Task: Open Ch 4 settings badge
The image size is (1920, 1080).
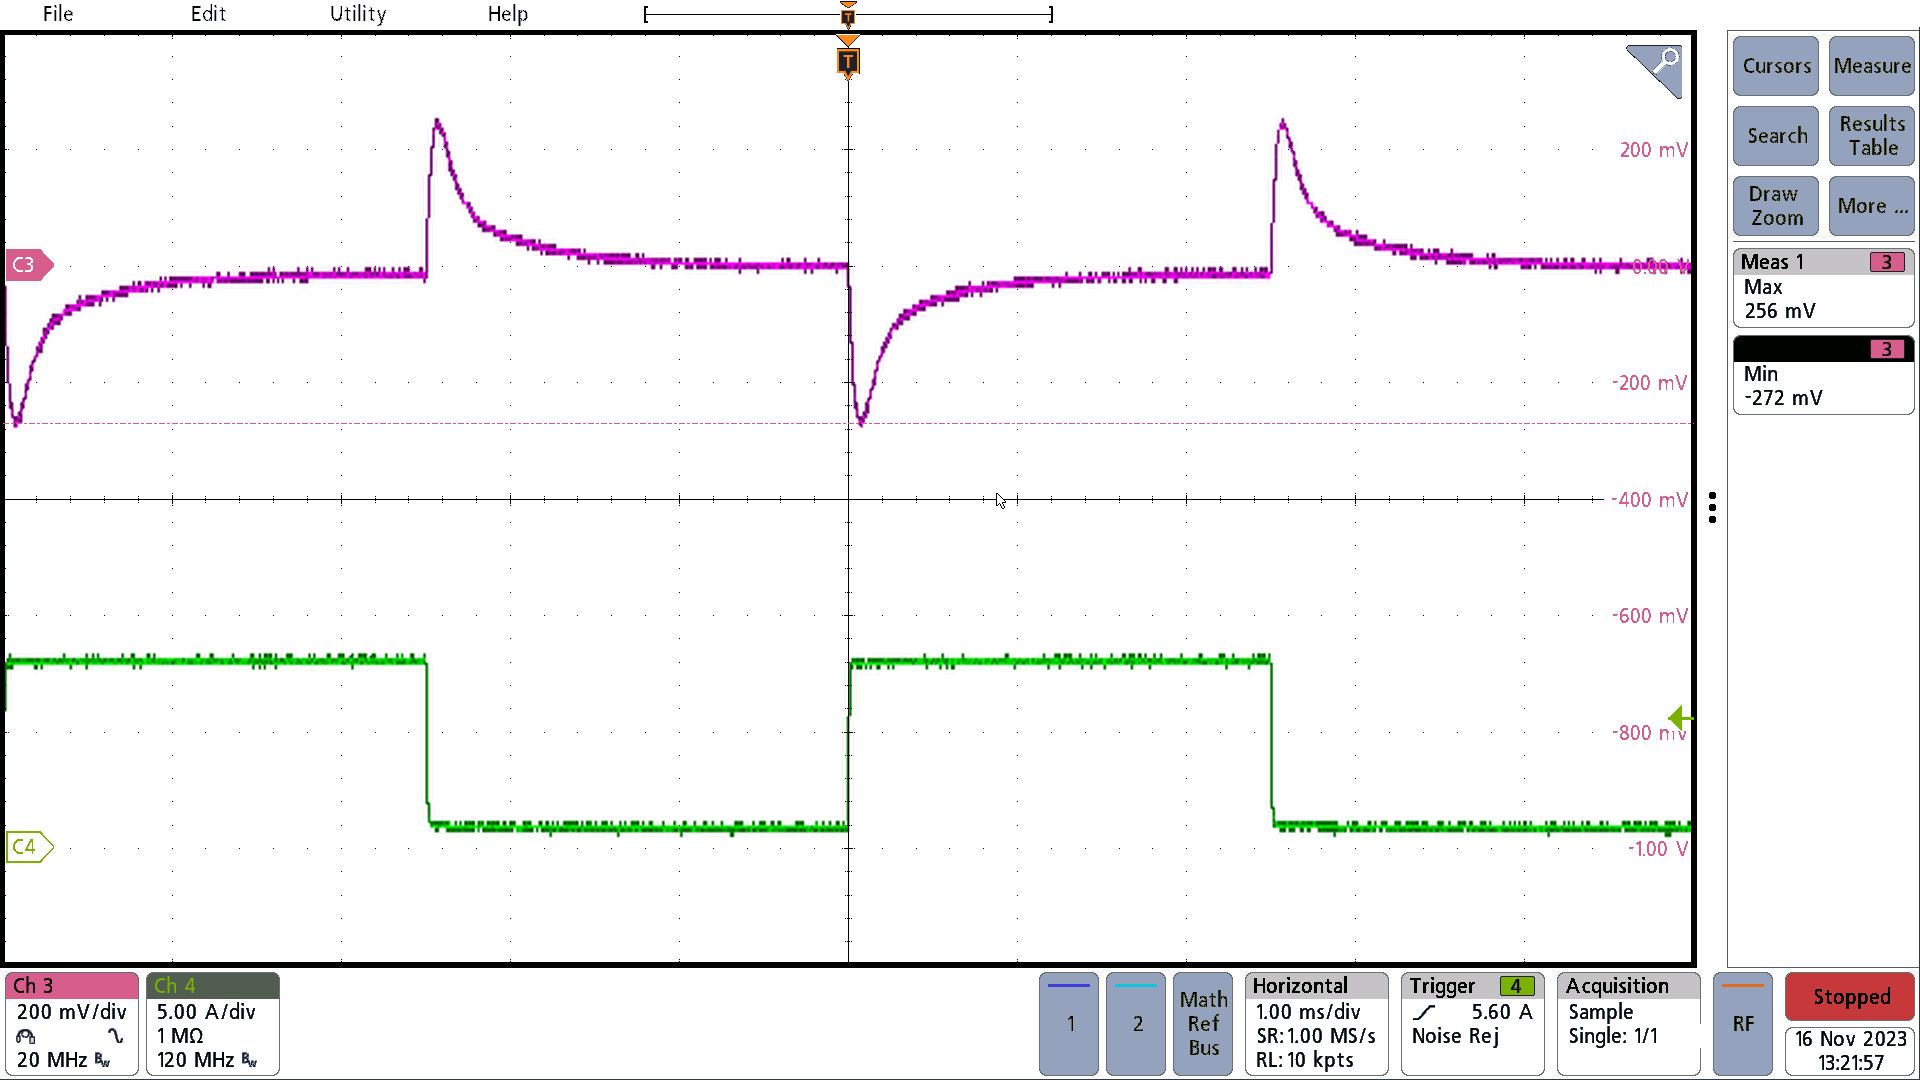Action: [213, 1024]
